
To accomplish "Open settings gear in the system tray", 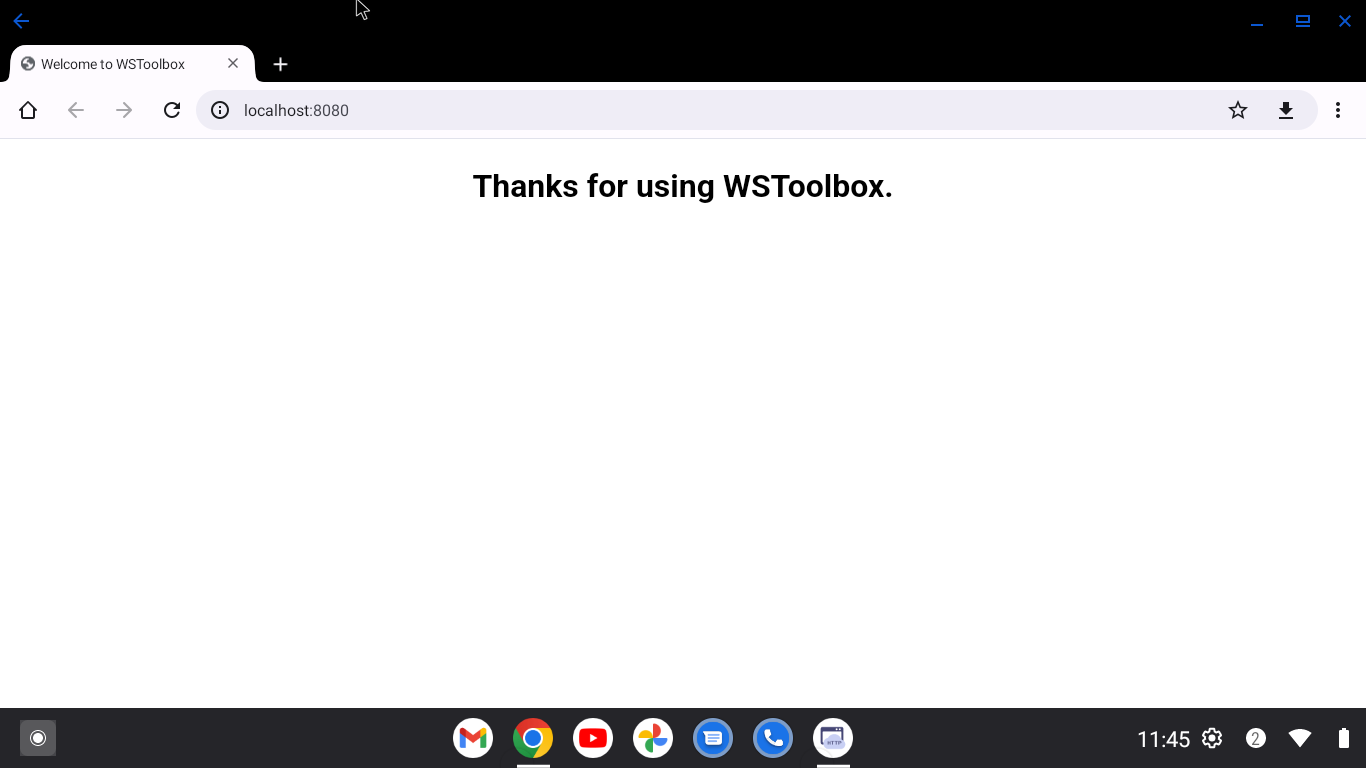I will click(1212, 738).
